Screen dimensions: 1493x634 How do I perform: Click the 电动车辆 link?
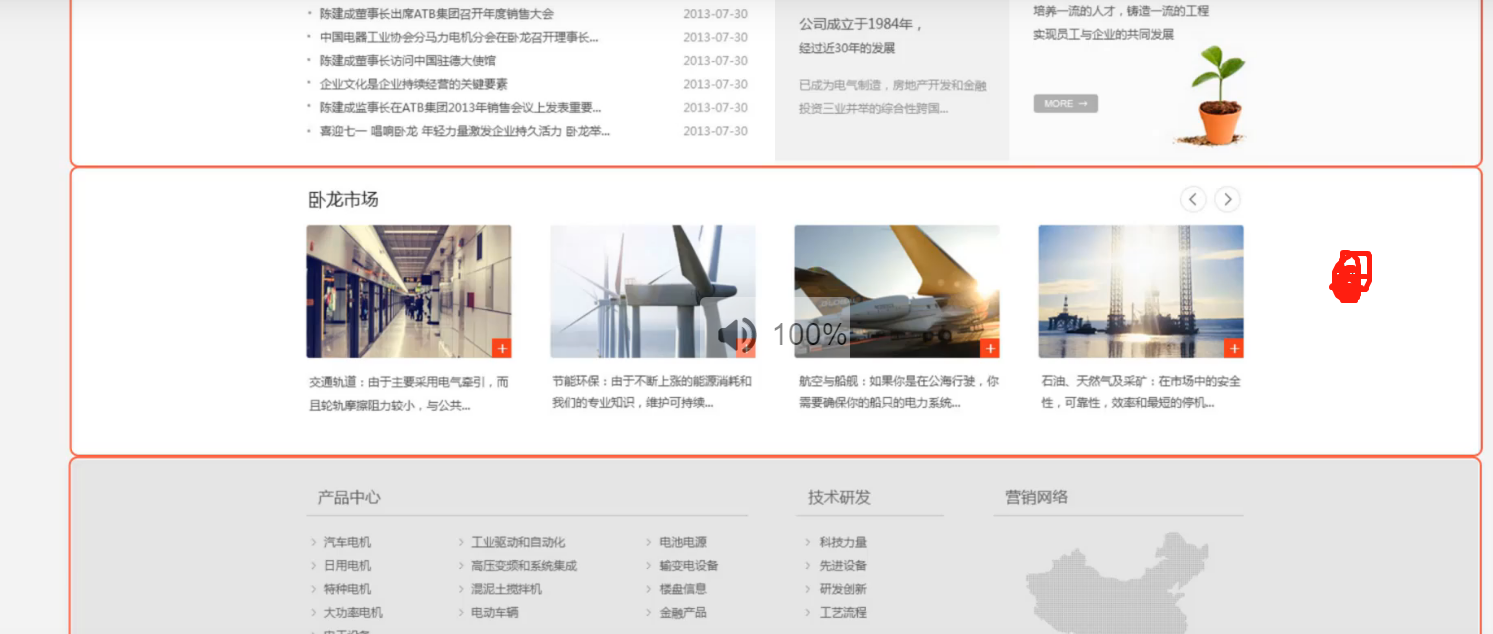coord(495,612)
